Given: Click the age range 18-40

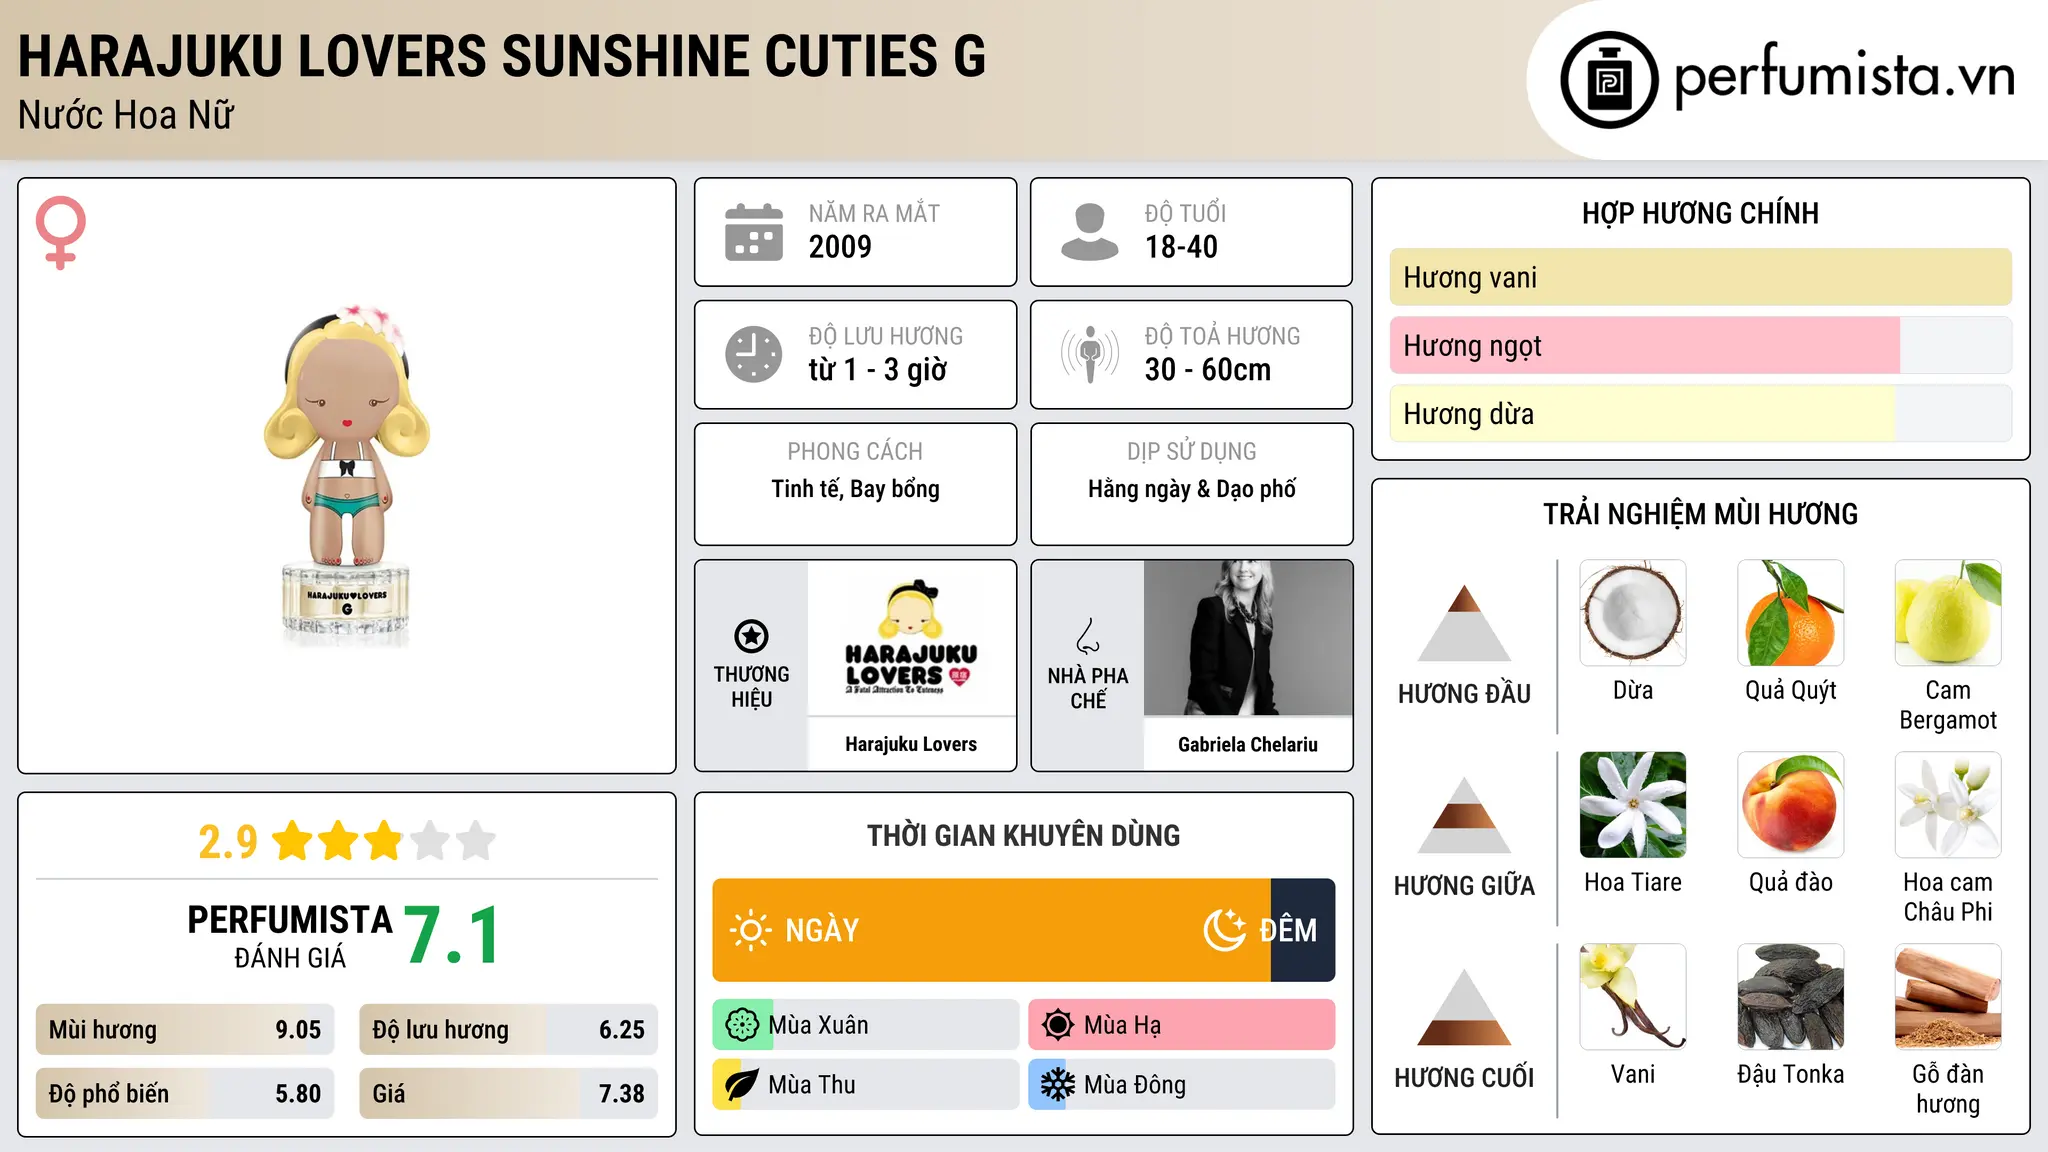Looking at the screenshot, I should click(1181, 247).
